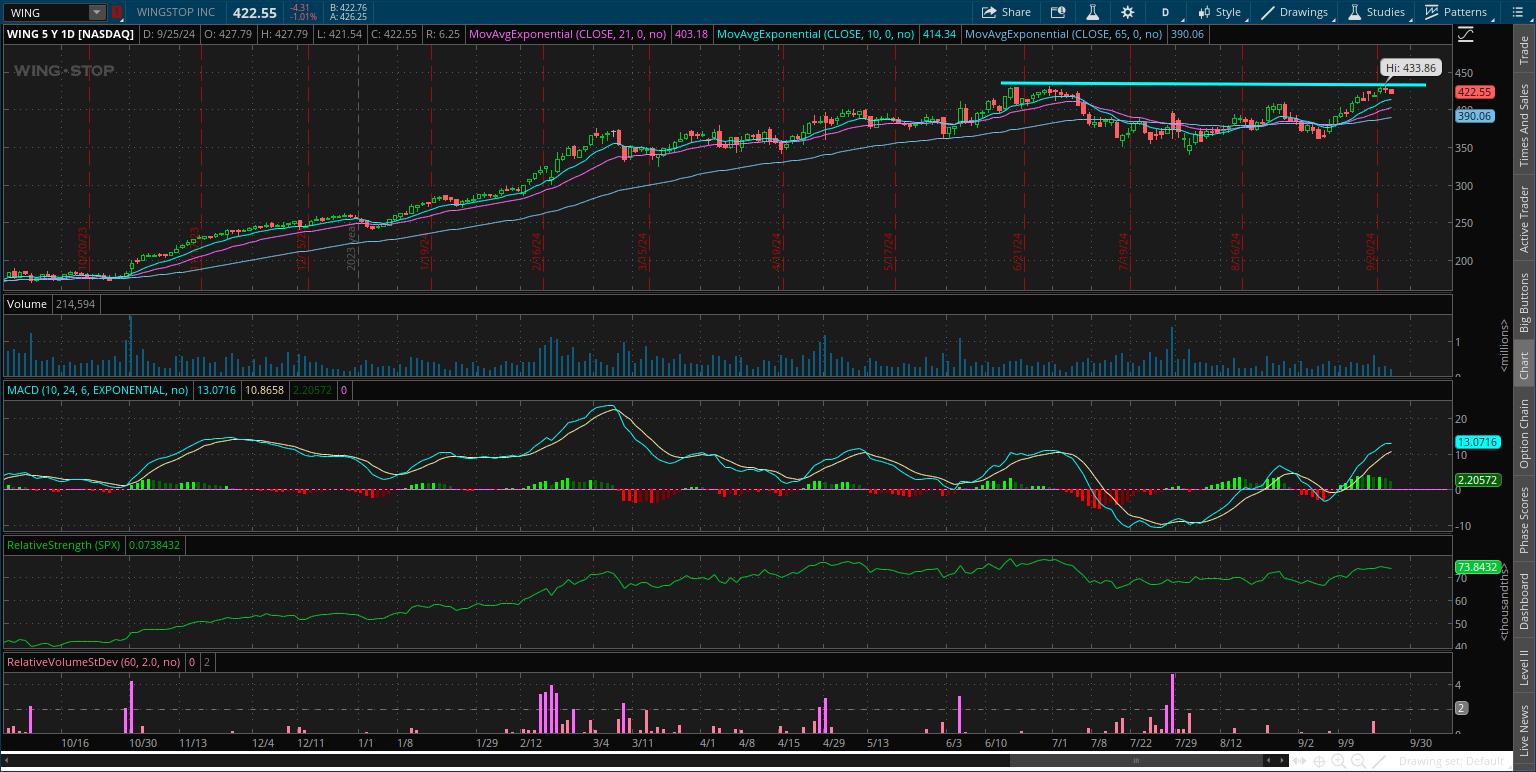Click the WINGSTOP INC company name
Viewport: 1536px width, 772px height.
(x=176, y=13)
